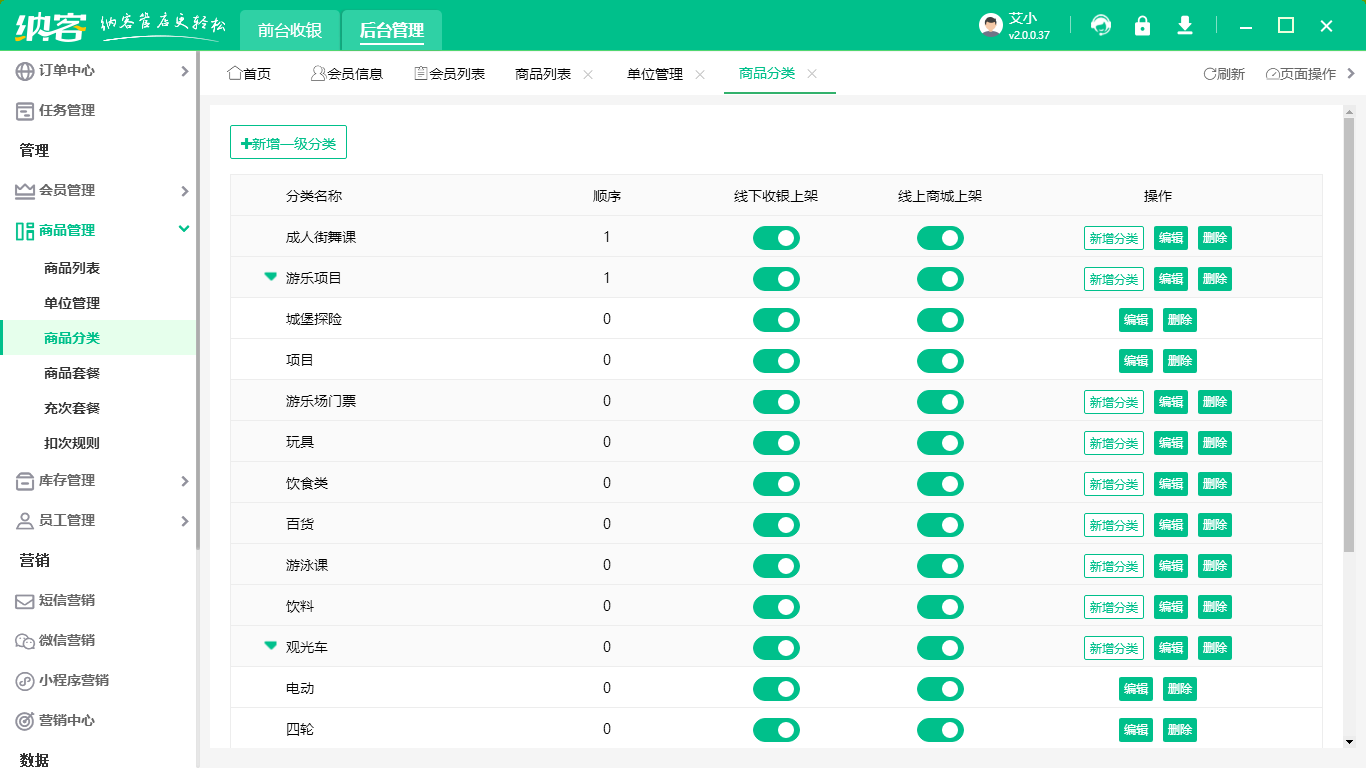Screen dimensions: 1366x768
Task: Click the lock screen icon
Action: click(x=1143, y=27)
